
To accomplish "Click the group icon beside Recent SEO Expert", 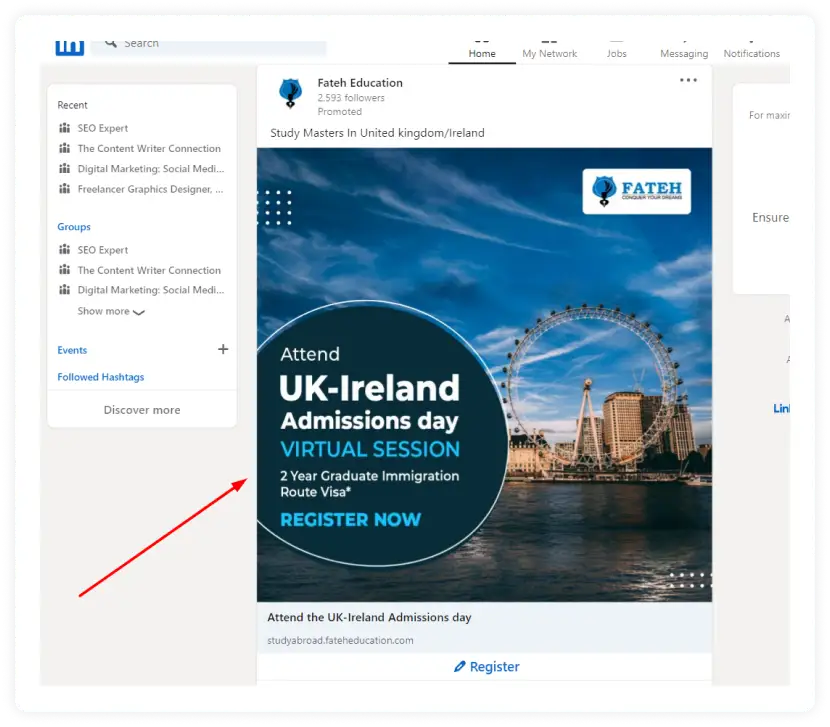I will (x=65, y=128).
